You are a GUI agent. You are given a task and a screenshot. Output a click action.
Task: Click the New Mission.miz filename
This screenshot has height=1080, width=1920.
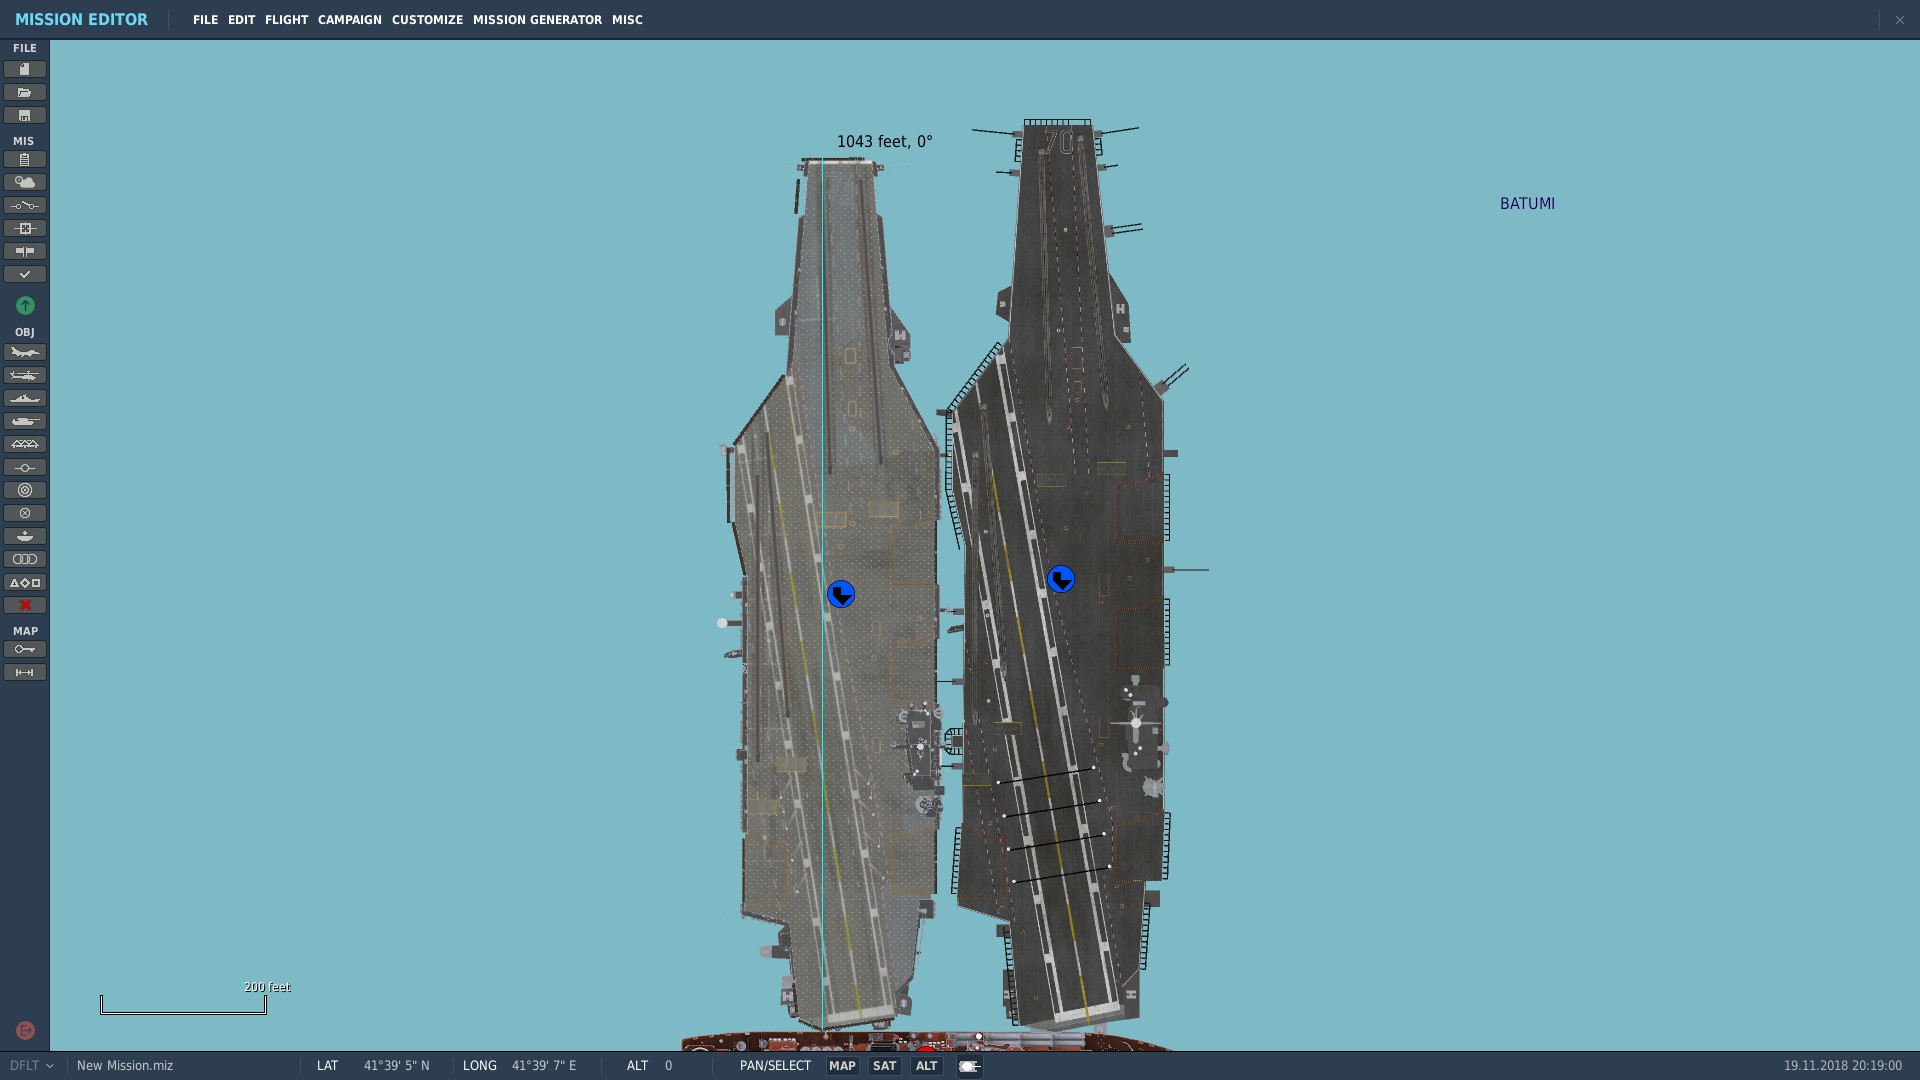coord(125,1066)
